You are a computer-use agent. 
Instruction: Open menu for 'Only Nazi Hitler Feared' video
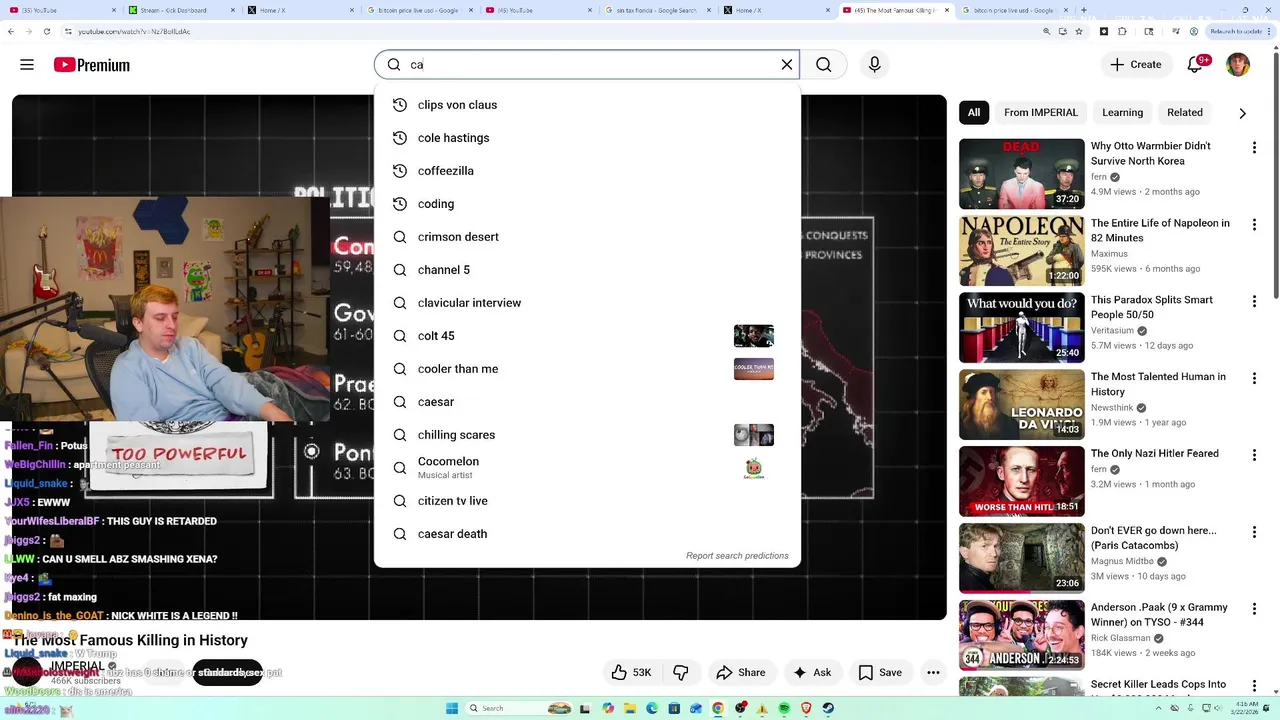(x=1254, y=455)
